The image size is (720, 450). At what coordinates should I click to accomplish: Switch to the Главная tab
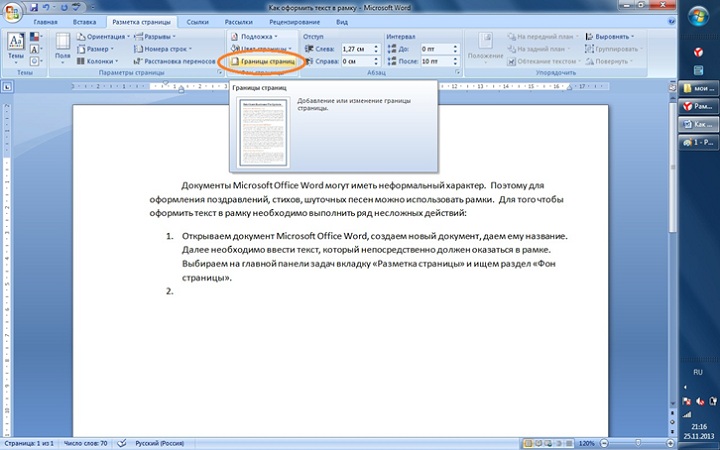[x=45, y=22]
